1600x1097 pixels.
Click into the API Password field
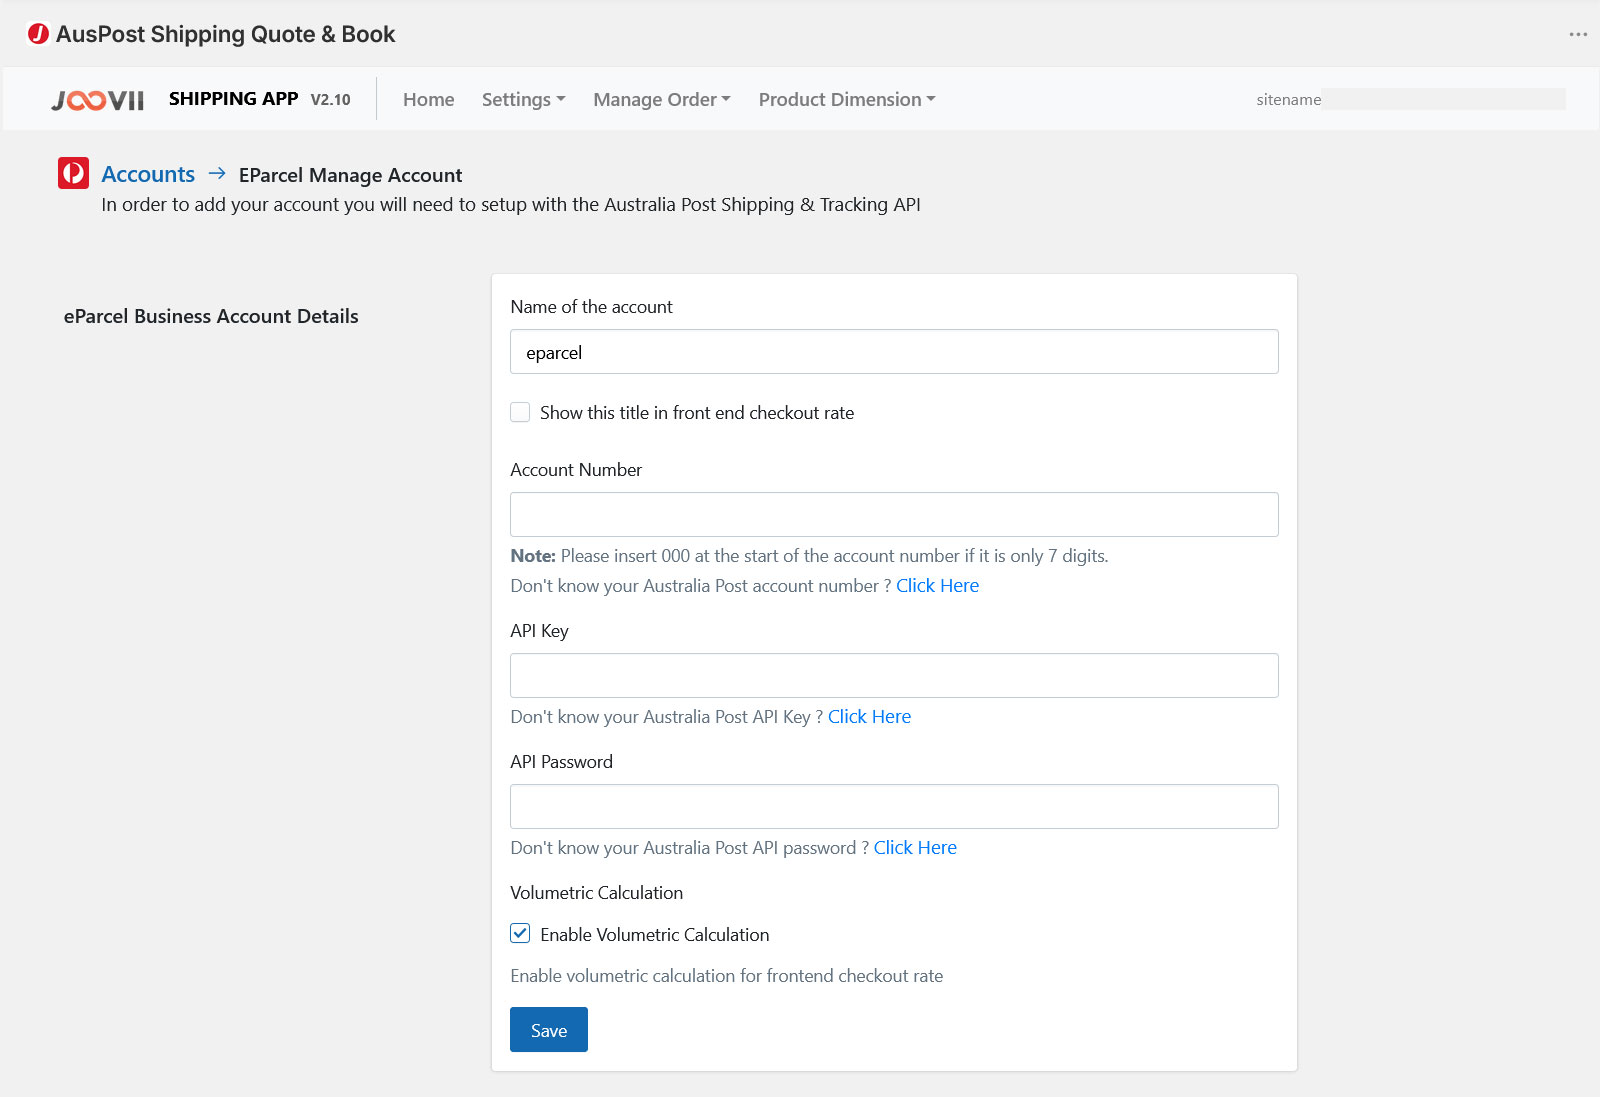894,807
